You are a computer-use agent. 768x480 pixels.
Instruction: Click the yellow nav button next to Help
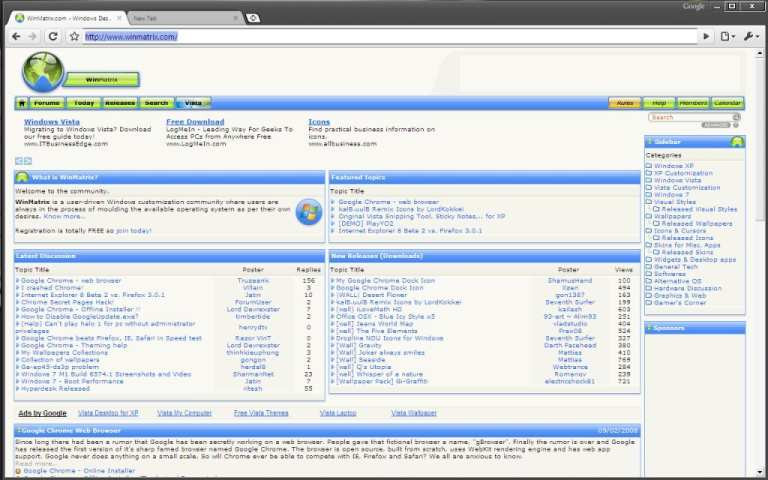[x=624, y=103]
